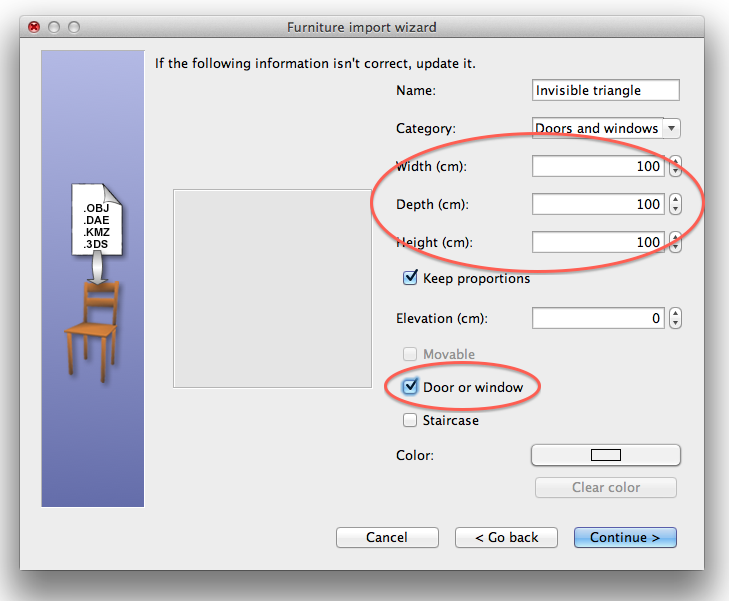Click the Height stepper arrows
729x601 pixels.
tap(676, 242)
